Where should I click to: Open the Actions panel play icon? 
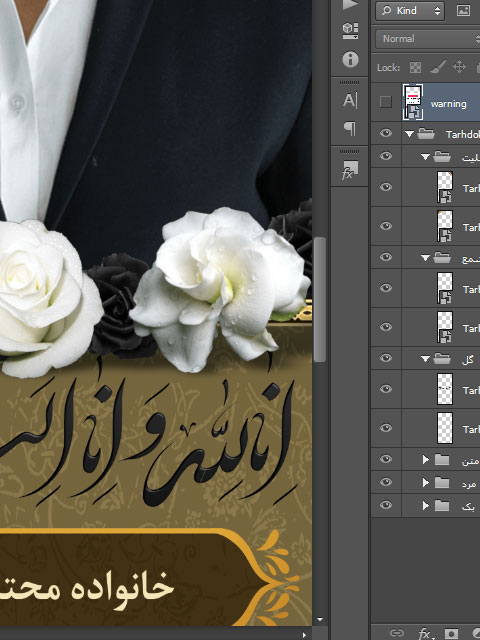pyautogui.click(x=350, y=4)
